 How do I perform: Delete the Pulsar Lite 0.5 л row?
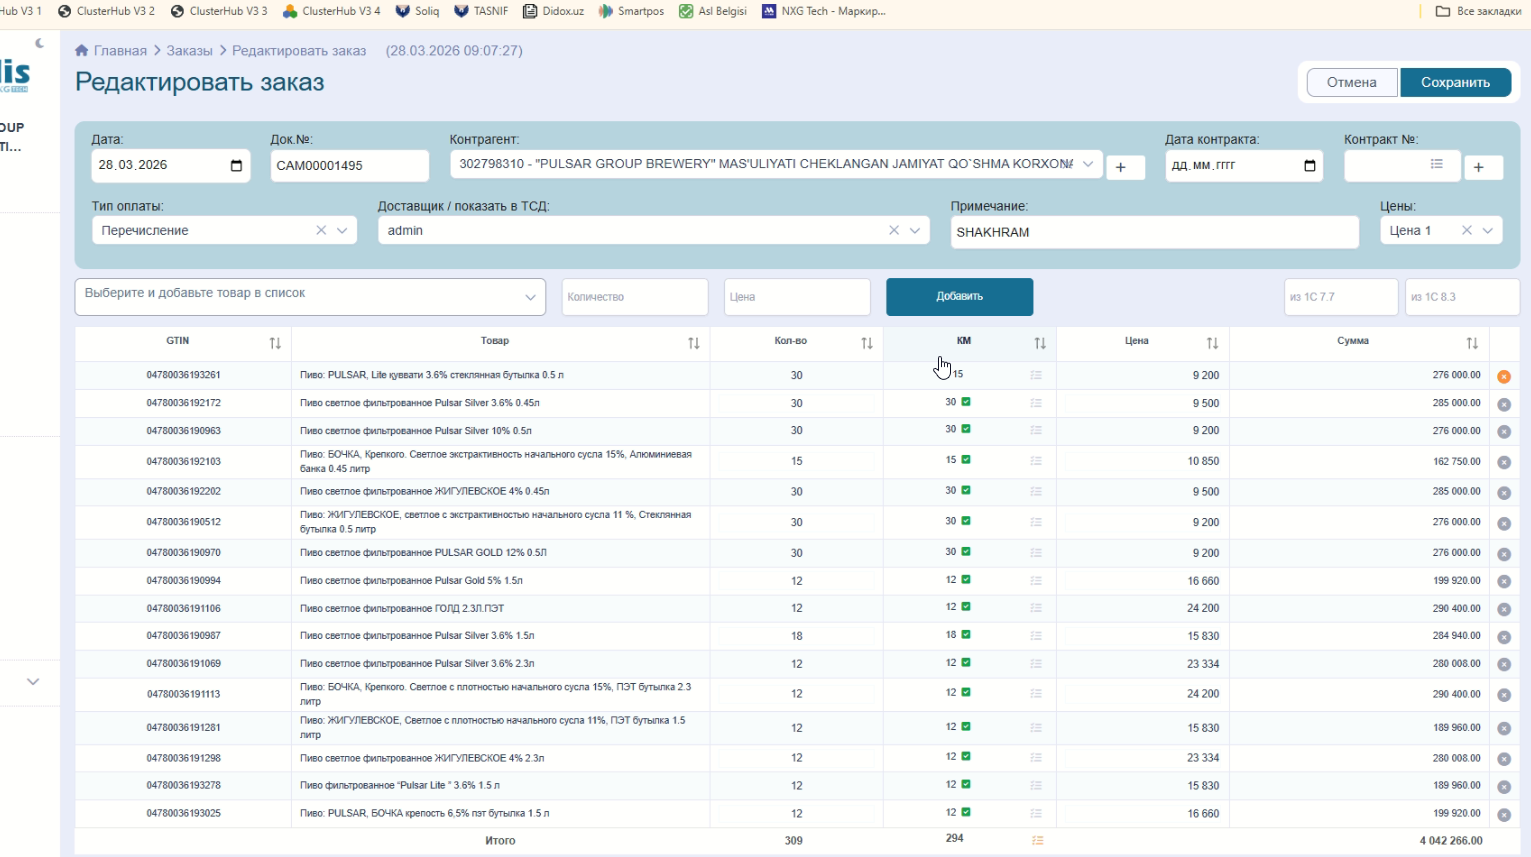point(1503,377)
